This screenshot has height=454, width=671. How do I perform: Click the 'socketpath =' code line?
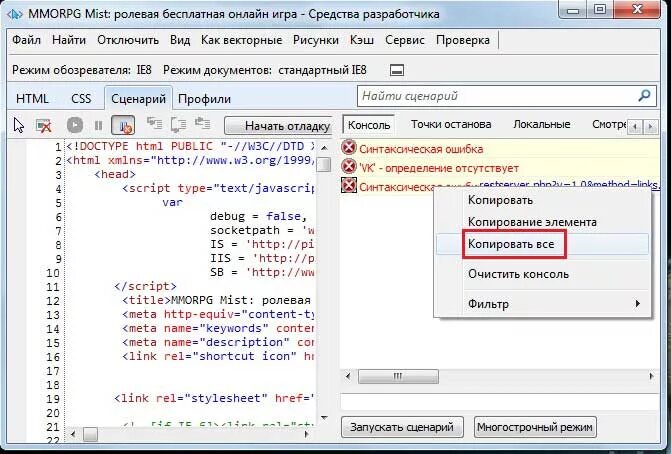(x=262, y=231)
